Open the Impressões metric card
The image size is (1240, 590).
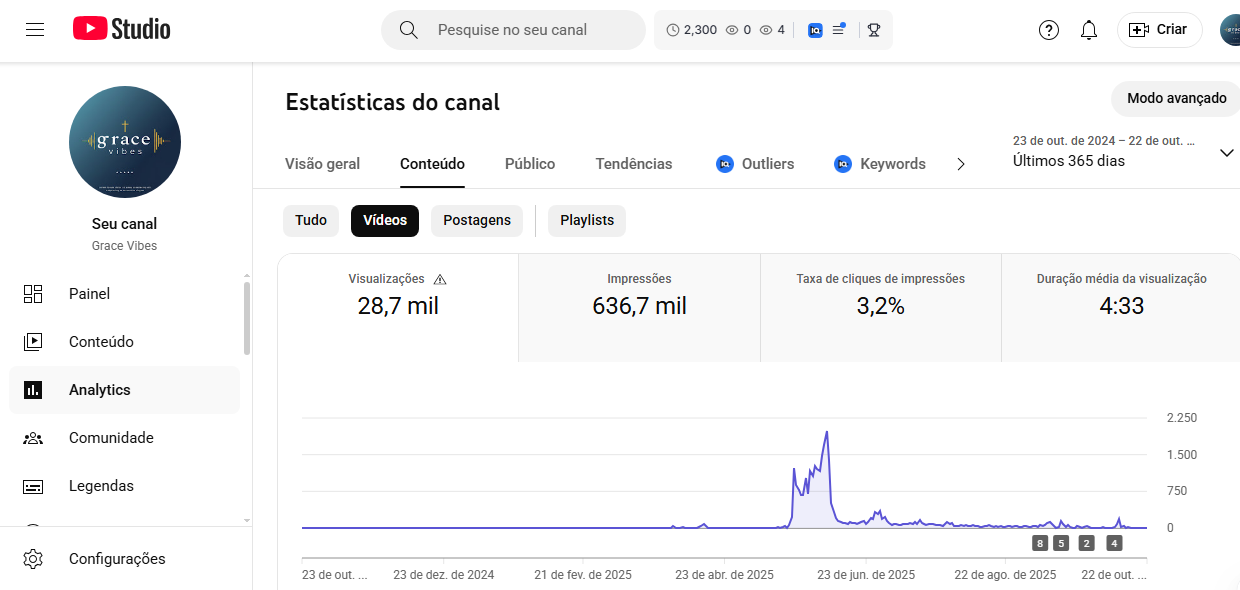pos(639,307)
